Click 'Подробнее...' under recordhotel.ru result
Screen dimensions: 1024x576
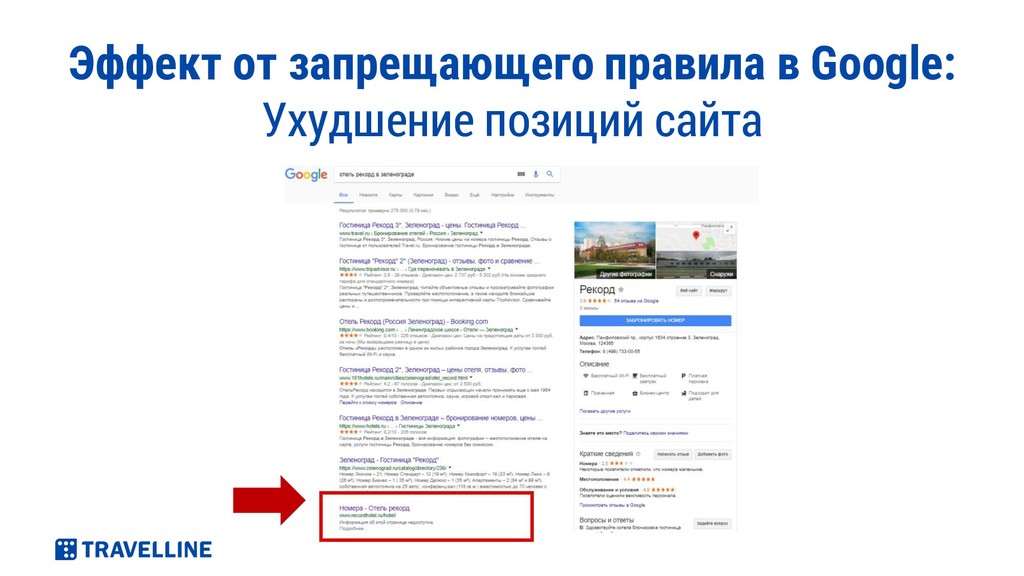[353, 528]
